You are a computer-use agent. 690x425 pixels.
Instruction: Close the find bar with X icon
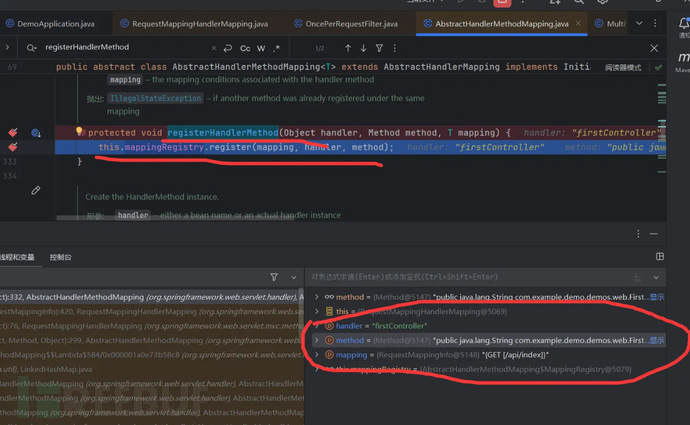[x=655, y=47]
